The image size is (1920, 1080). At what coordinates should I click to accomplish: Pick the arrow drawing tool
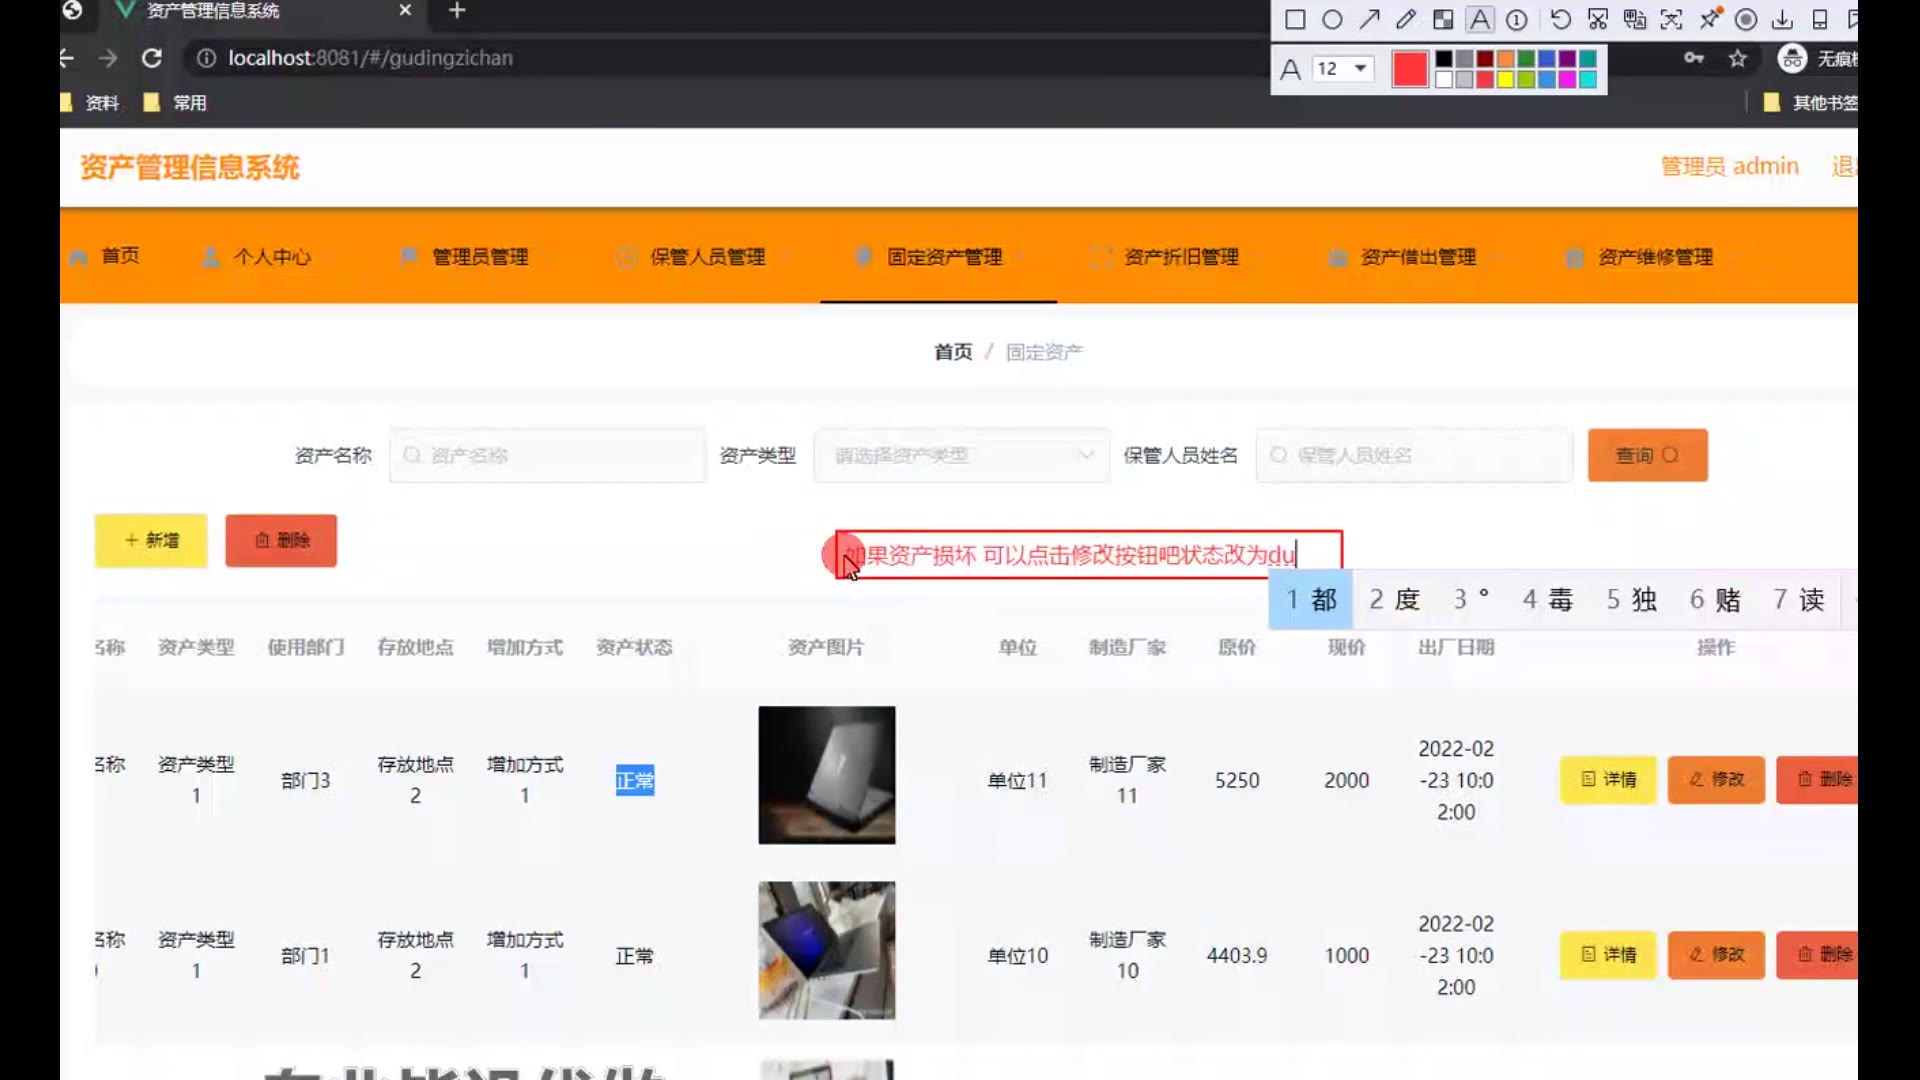pos(1369,19)
